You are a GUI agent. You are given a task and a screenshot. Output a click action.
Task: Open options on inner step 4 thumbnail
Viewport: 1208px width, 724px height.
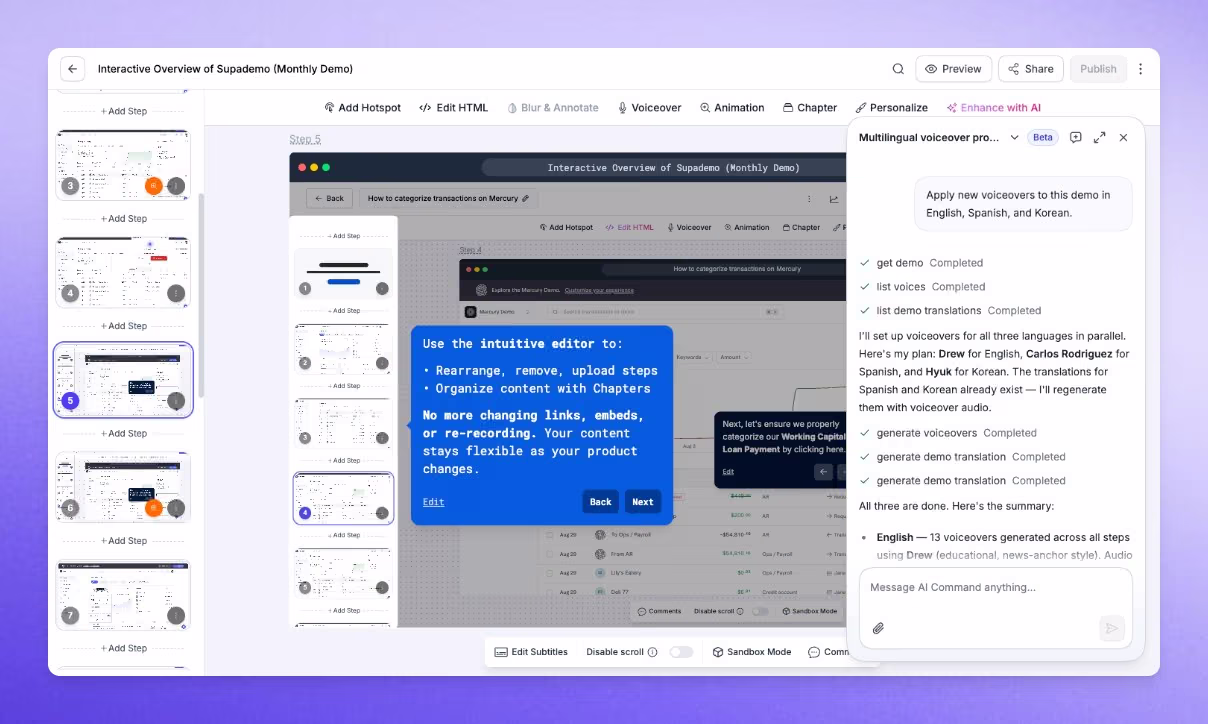click(x=382, y=513)
